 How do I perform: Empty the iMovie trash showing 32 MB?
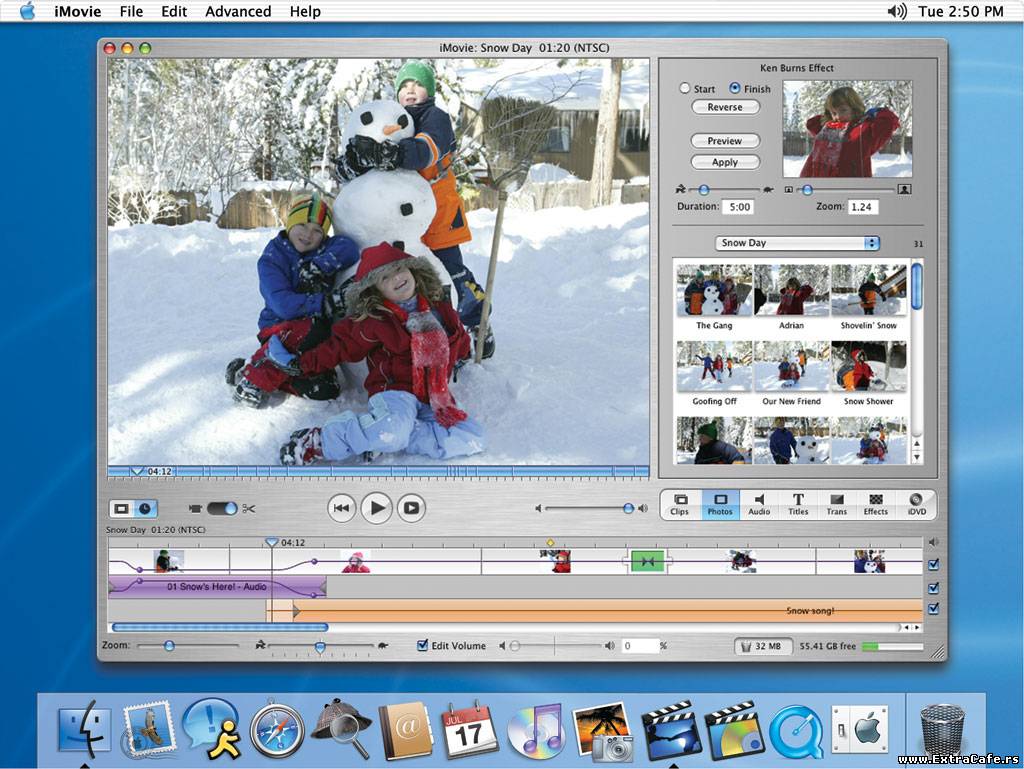pyautogui.click(x=763, y=646)
